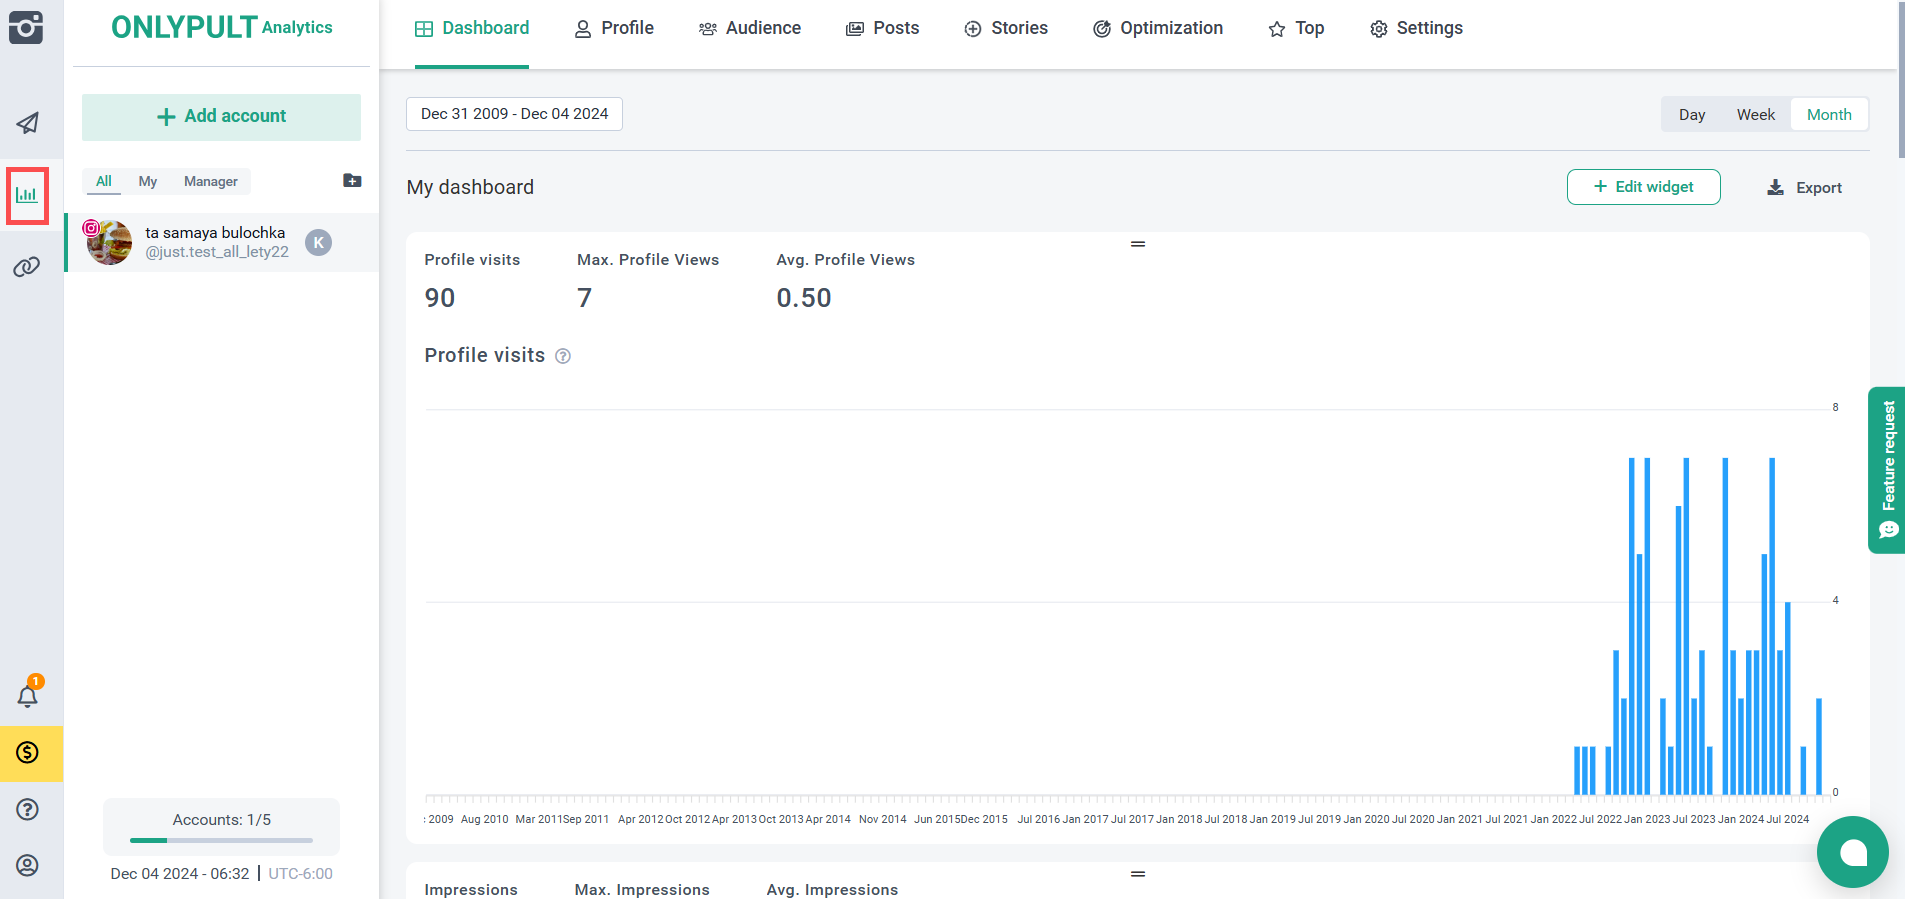The height and width of the screenshot is (899, 1905).
Task: Click the Add account button
Action: pos(221,117)
